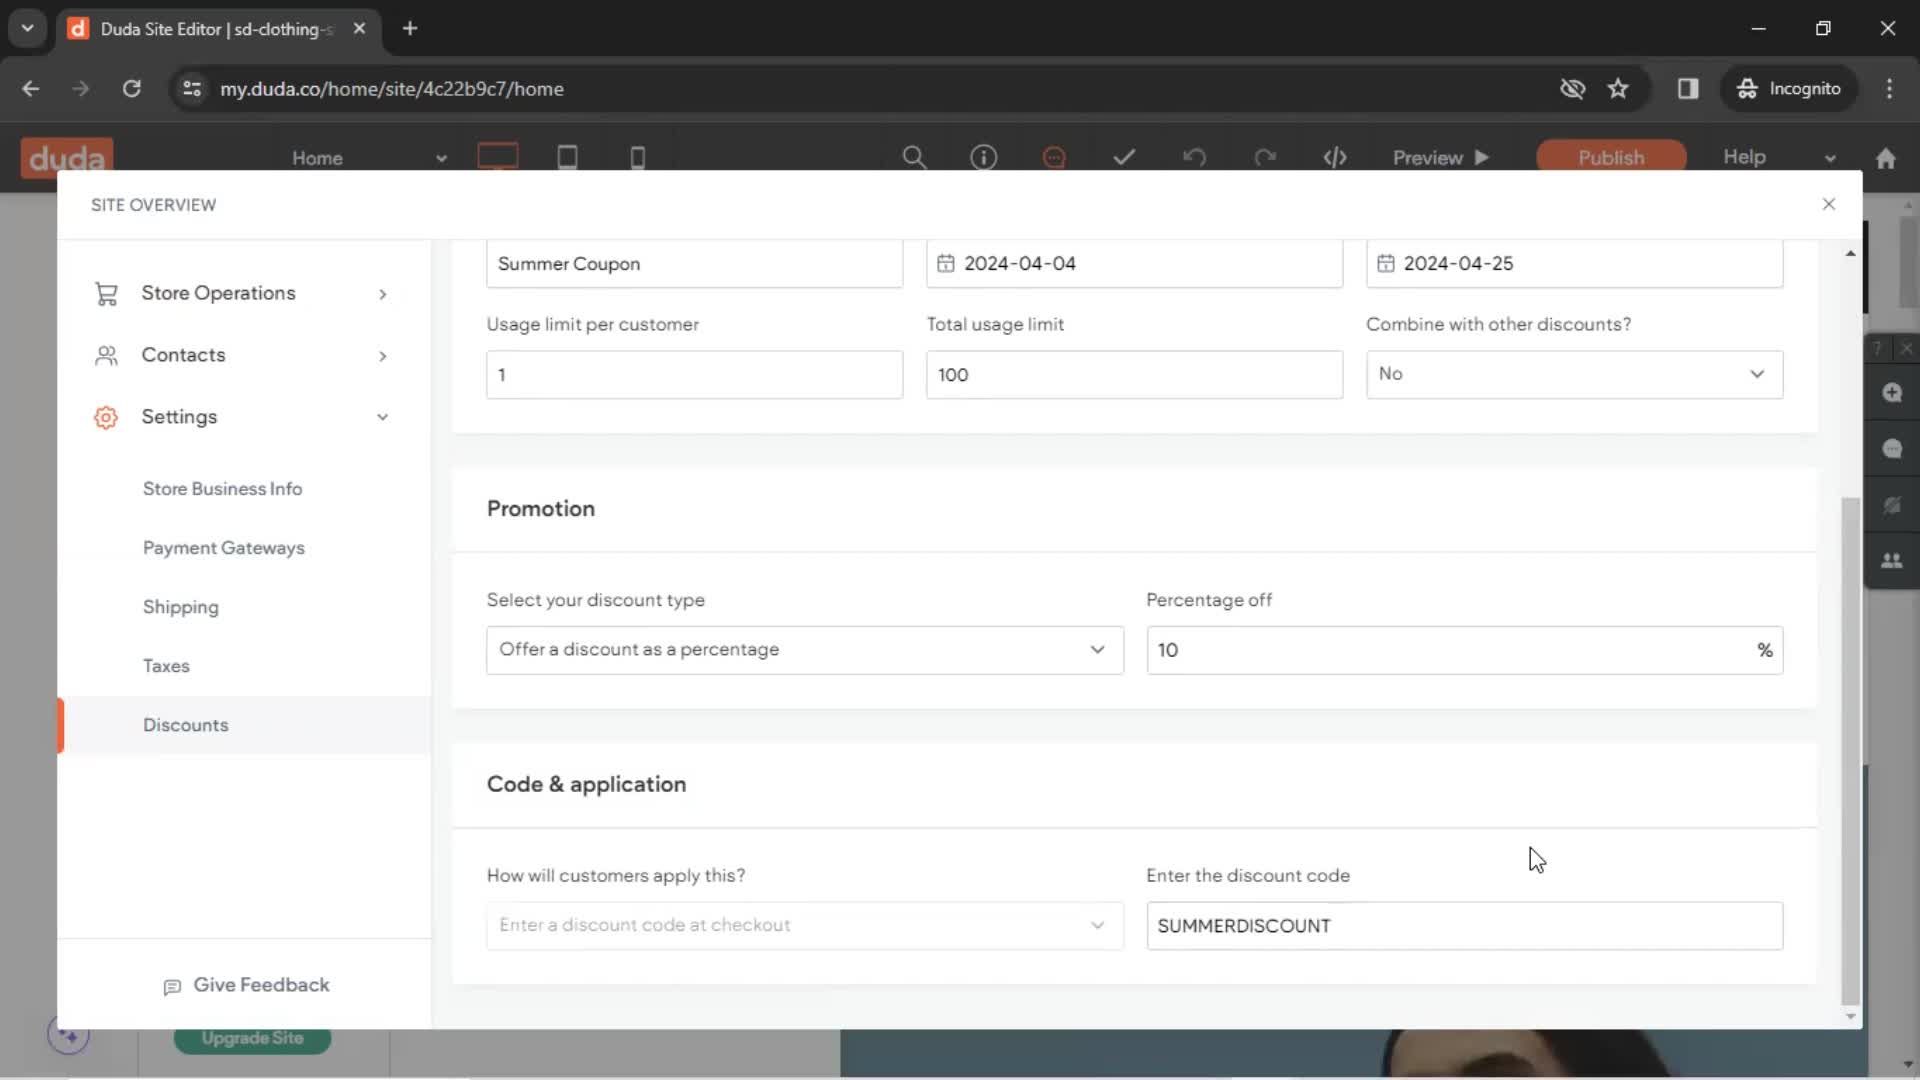This screenshot has width=1920, height=1080.
Task: Click the Upgrade Site button
Action: coord(252,1038)
